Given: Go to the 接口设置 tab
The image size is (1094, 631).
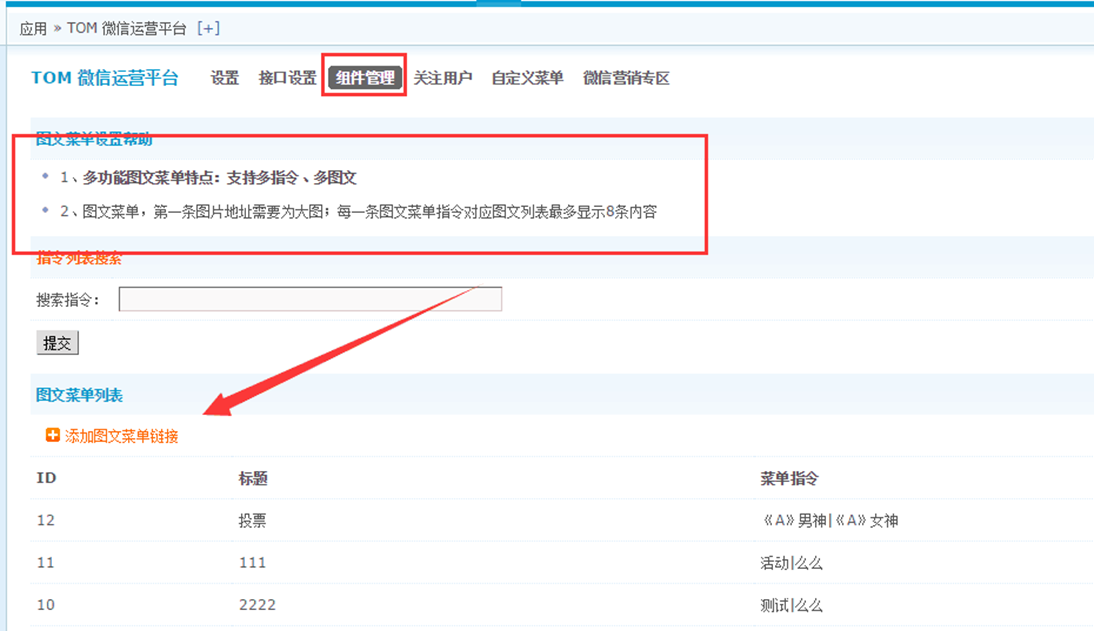Looking at the screenshot, I should click(287, 77).
